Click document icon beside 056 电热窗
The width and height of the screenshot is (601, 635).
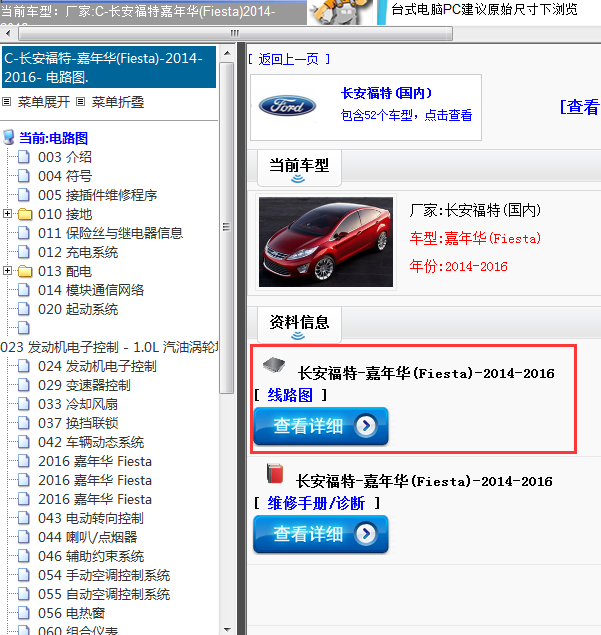[23, 613]
